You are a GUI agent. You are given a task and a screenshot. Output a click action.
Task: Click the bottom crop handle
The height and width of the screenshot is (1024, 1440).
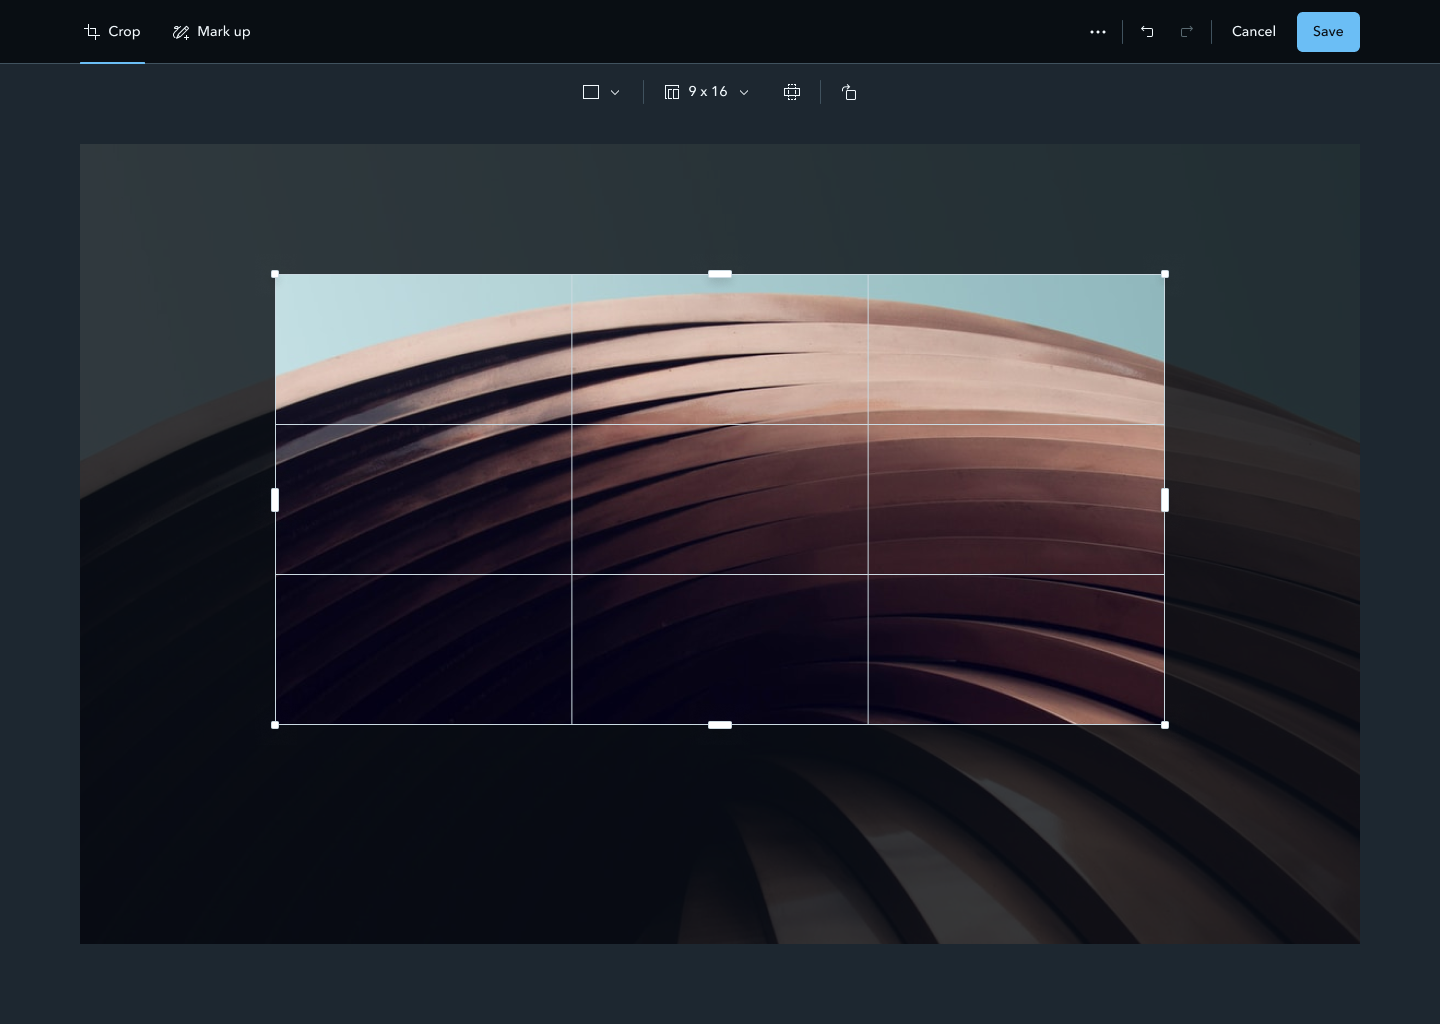click(720, 725)
